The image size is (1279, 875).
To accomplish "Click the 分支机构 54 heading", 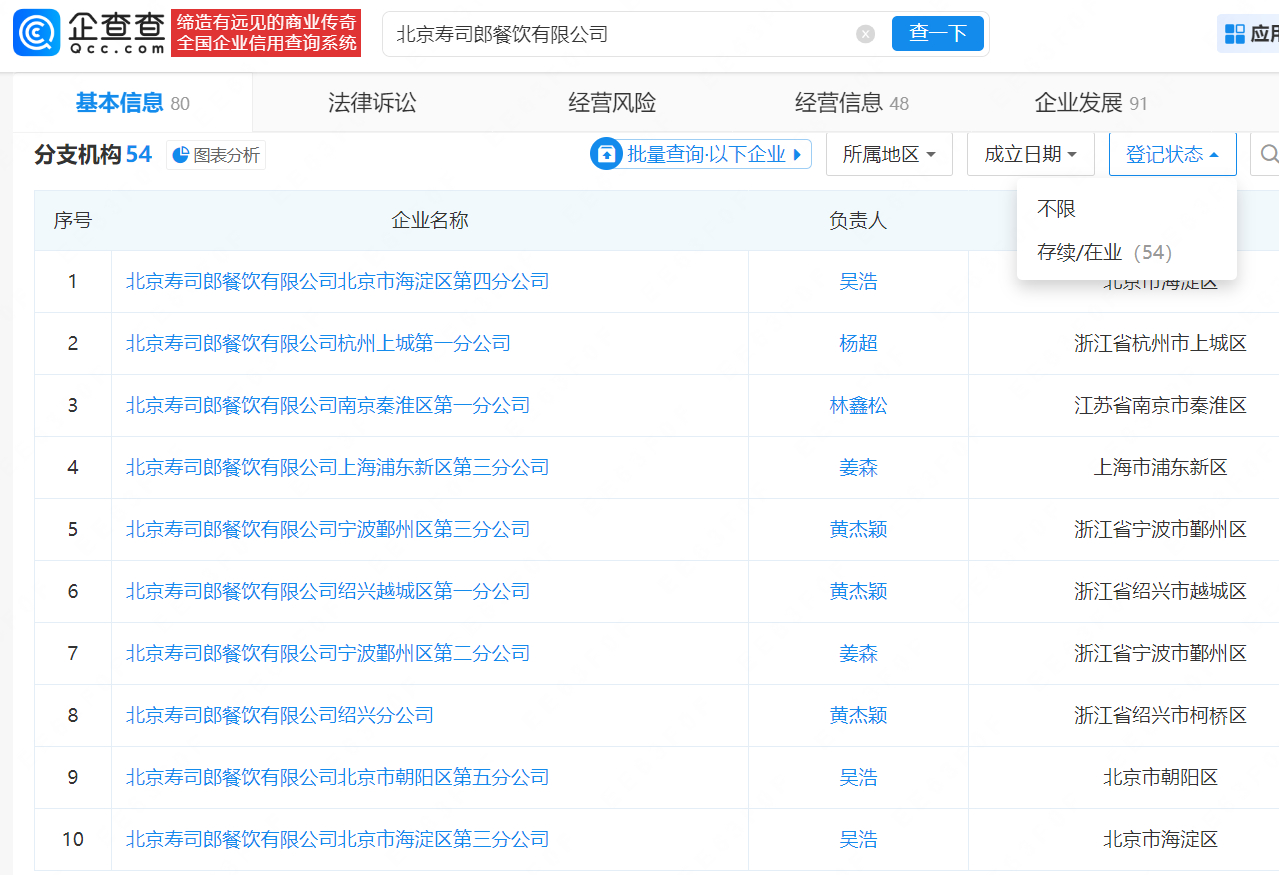I will click(93, 154).
